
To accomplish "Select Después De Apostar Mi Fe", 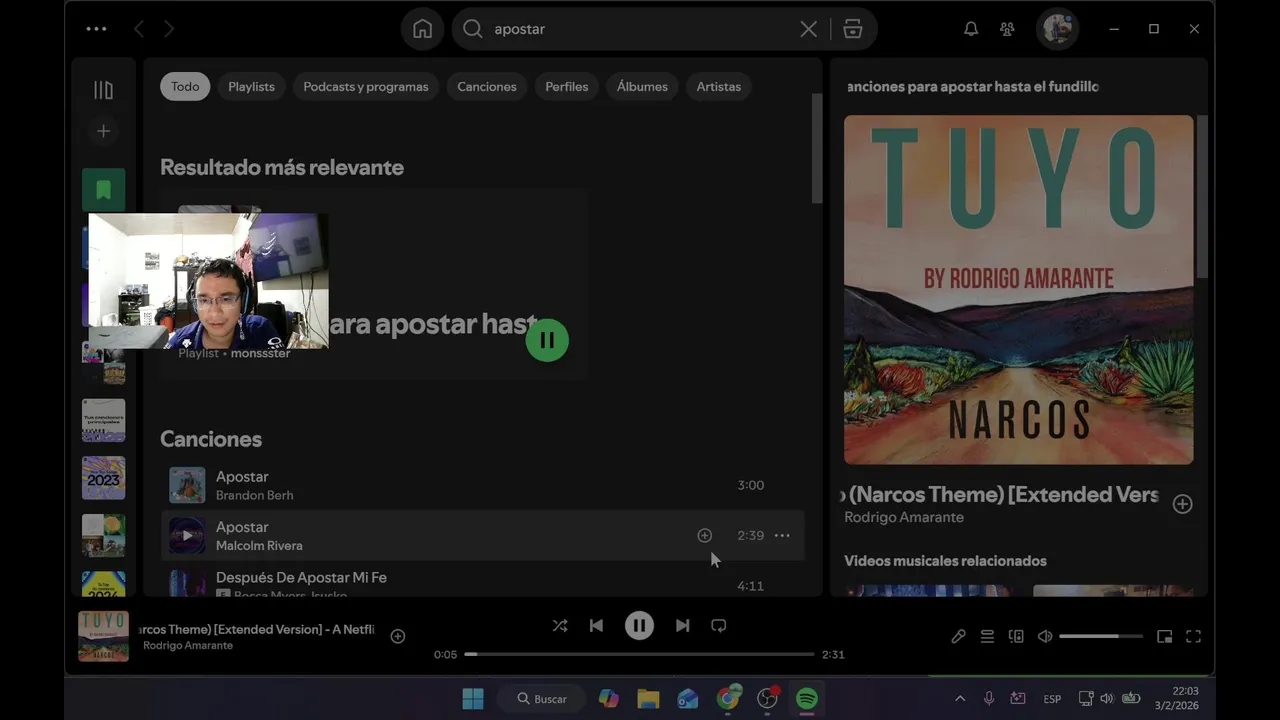I will (x=301, y=577).
